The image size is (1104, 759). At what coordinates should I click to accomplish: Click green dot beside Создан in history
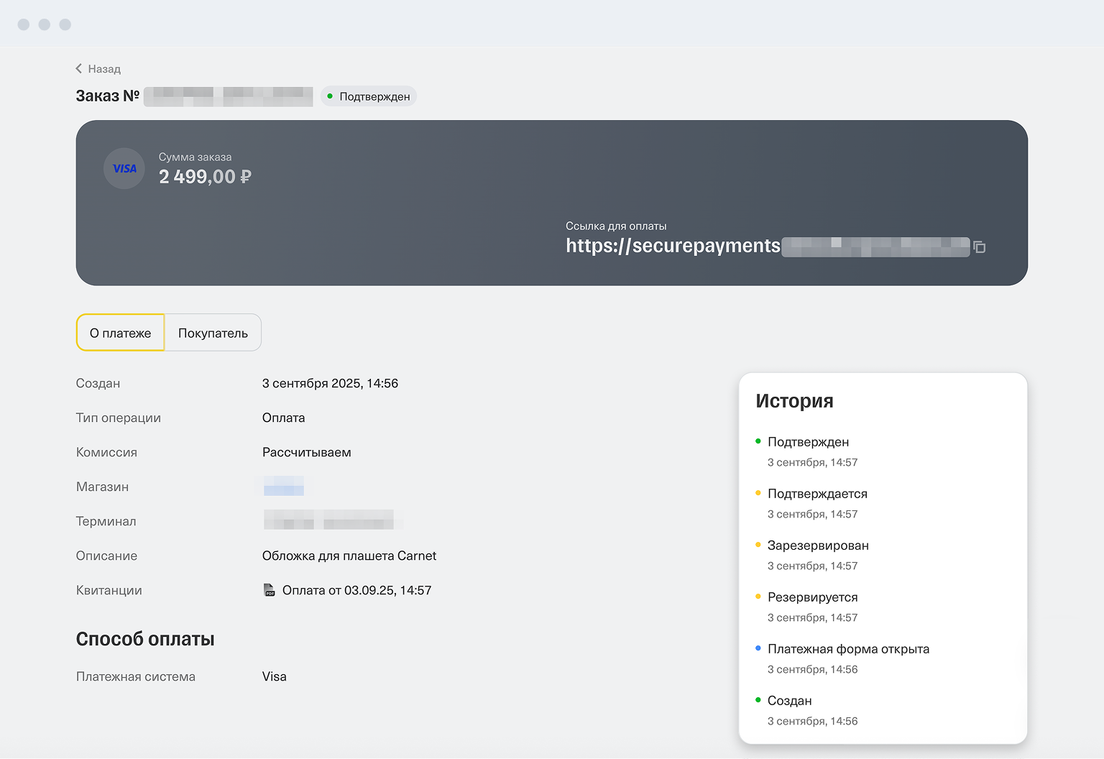pos(758,700)
